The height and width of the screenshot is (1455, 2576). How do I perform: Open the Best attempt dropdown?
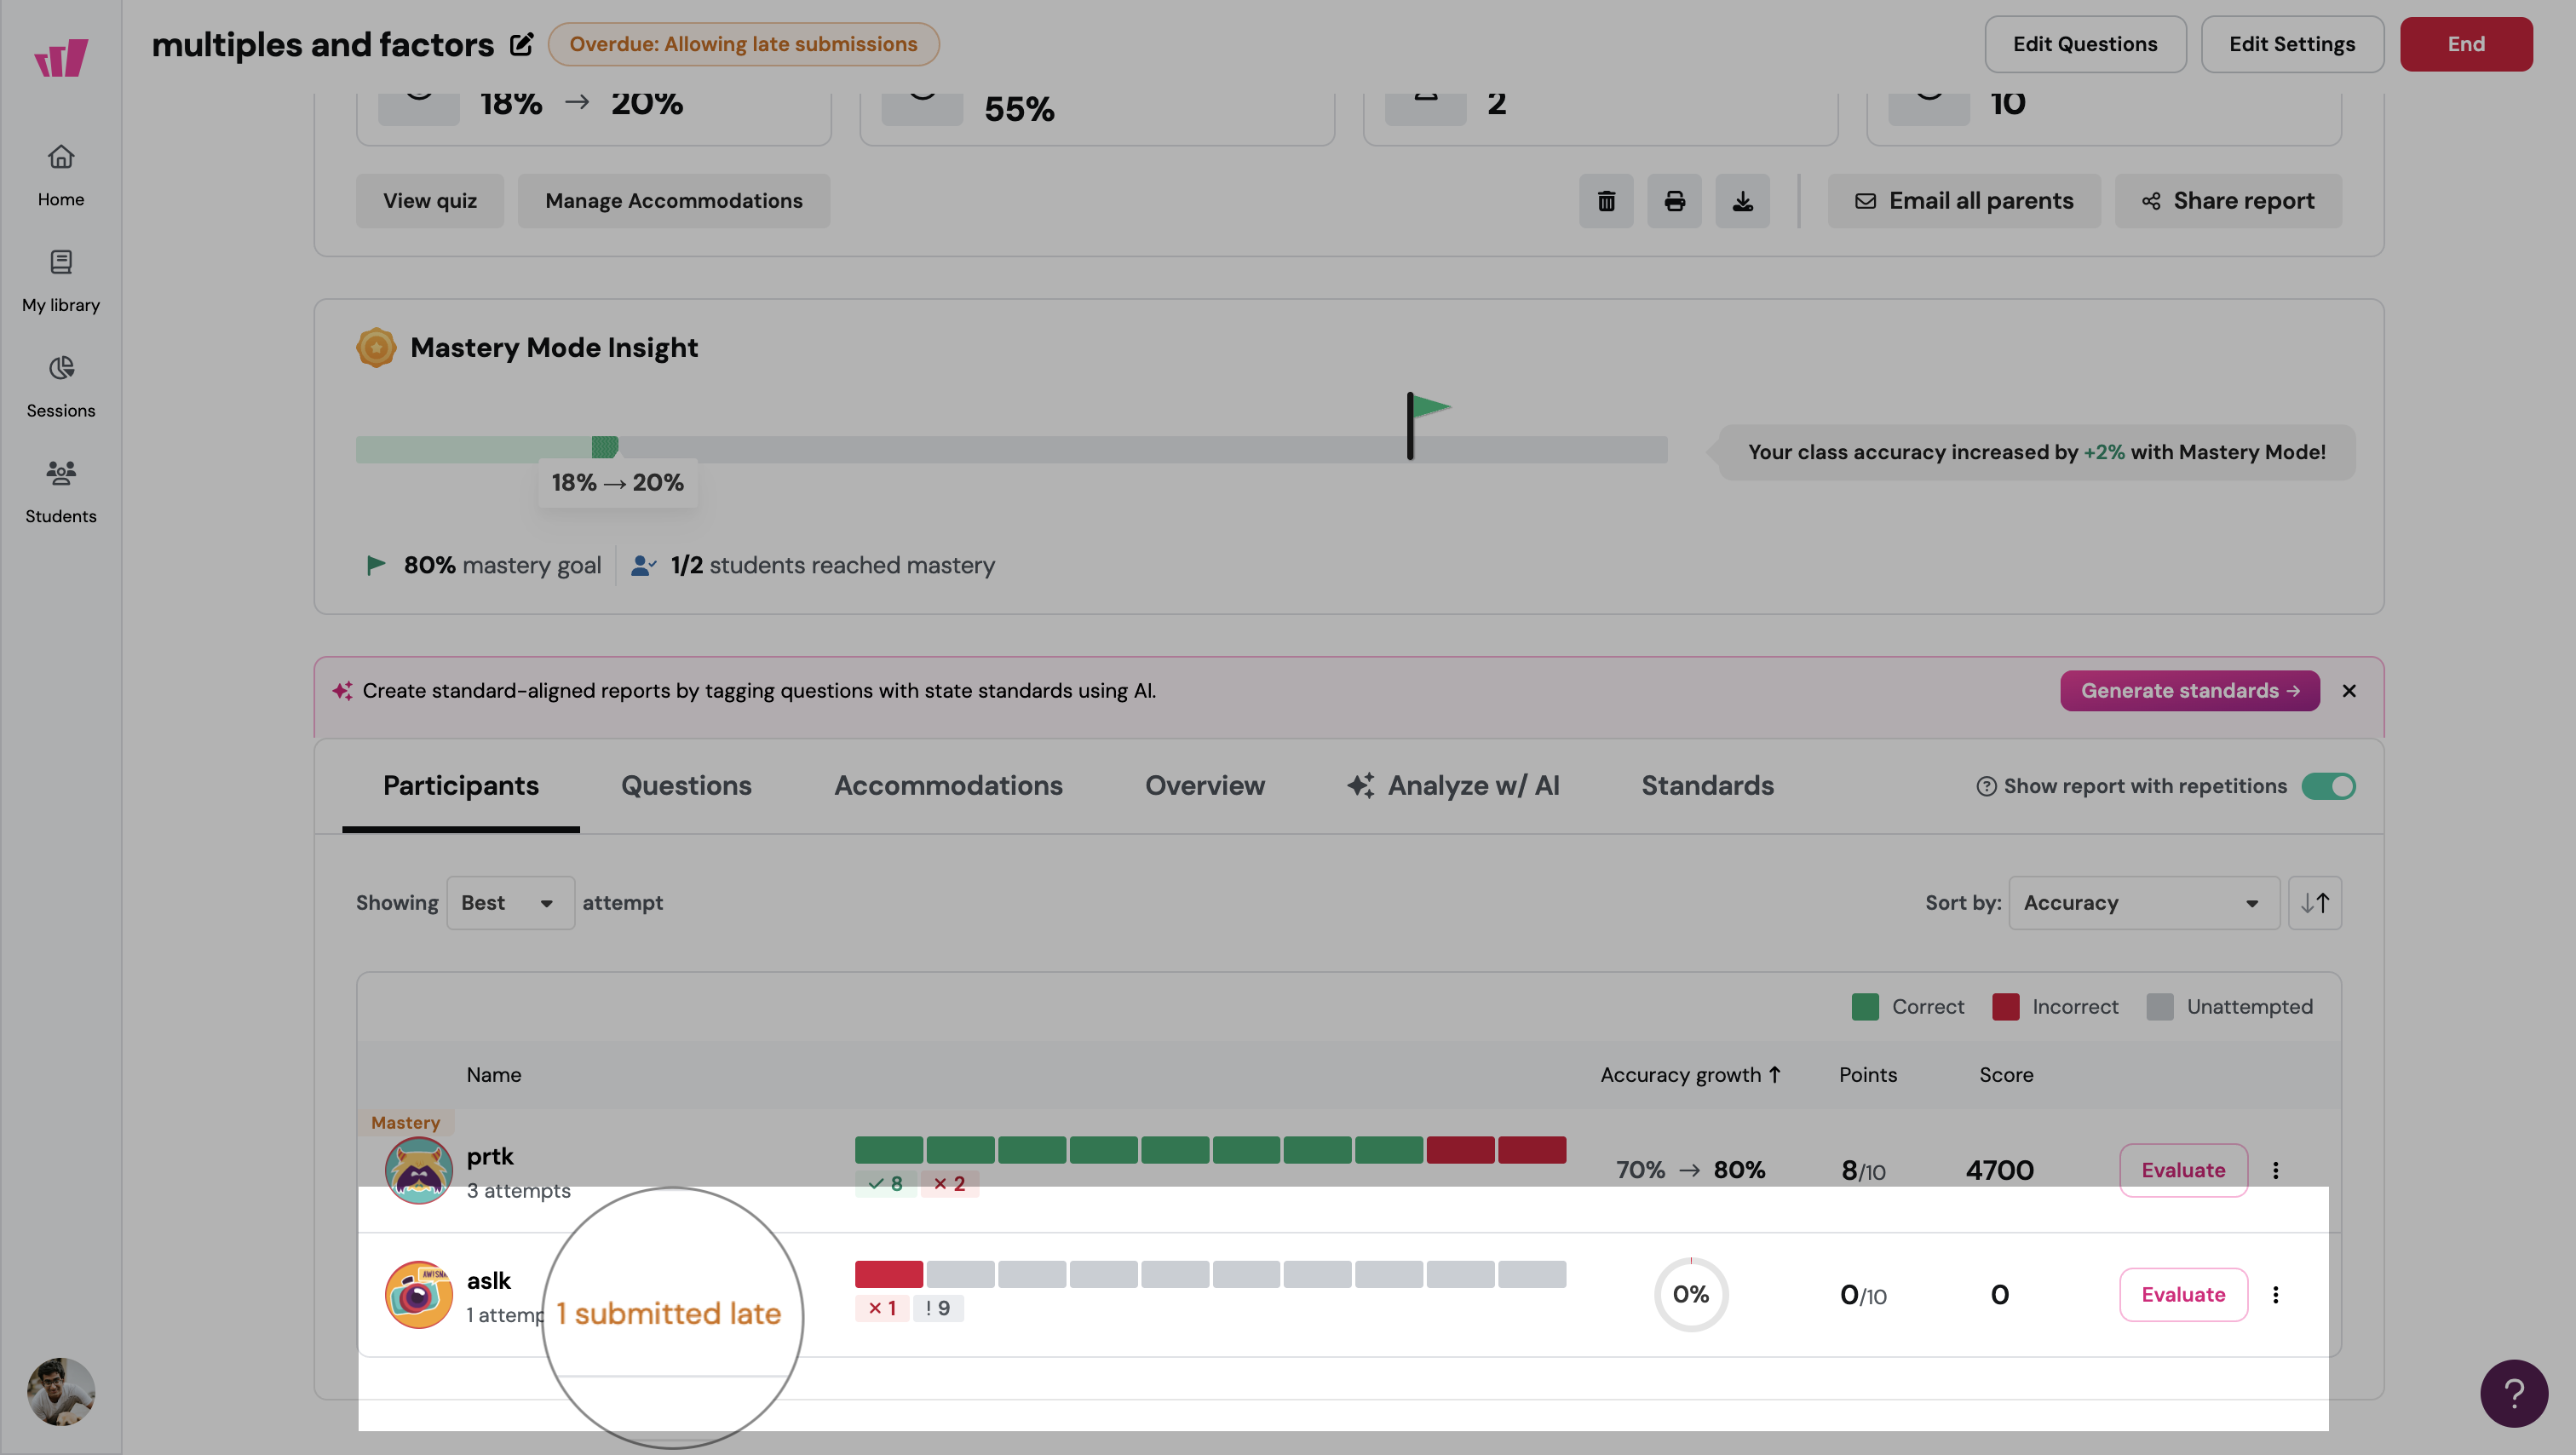509,903
